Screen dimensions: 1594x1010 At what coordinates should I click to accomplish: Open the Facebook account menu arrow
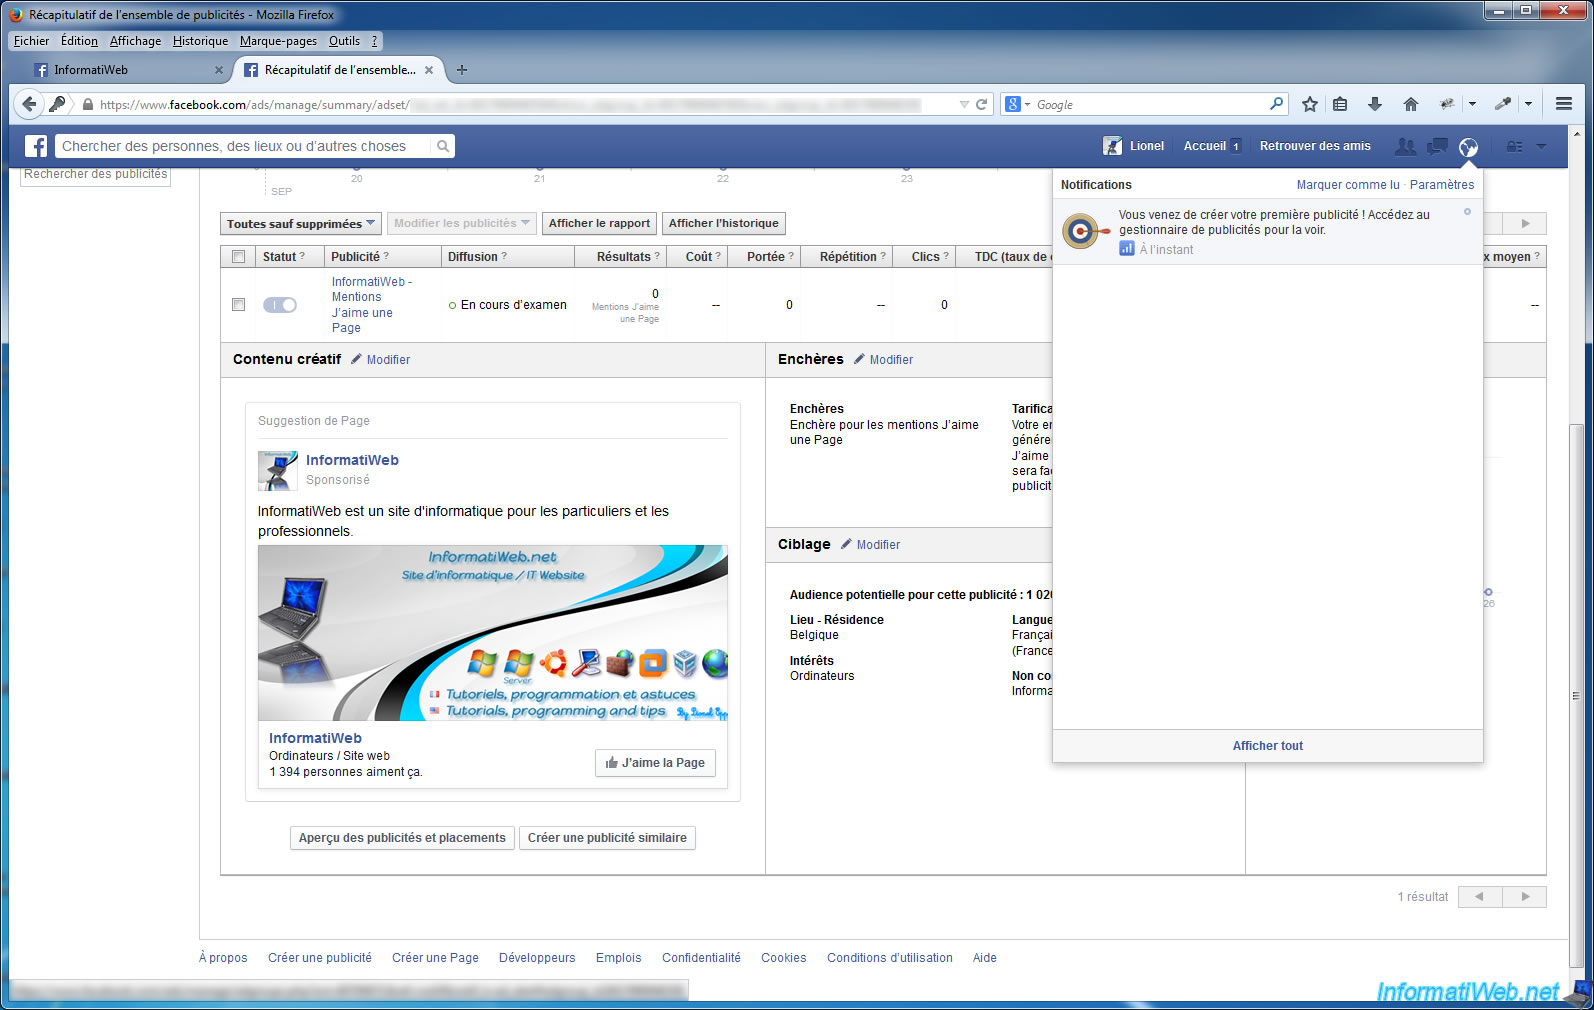(1541, 146)
